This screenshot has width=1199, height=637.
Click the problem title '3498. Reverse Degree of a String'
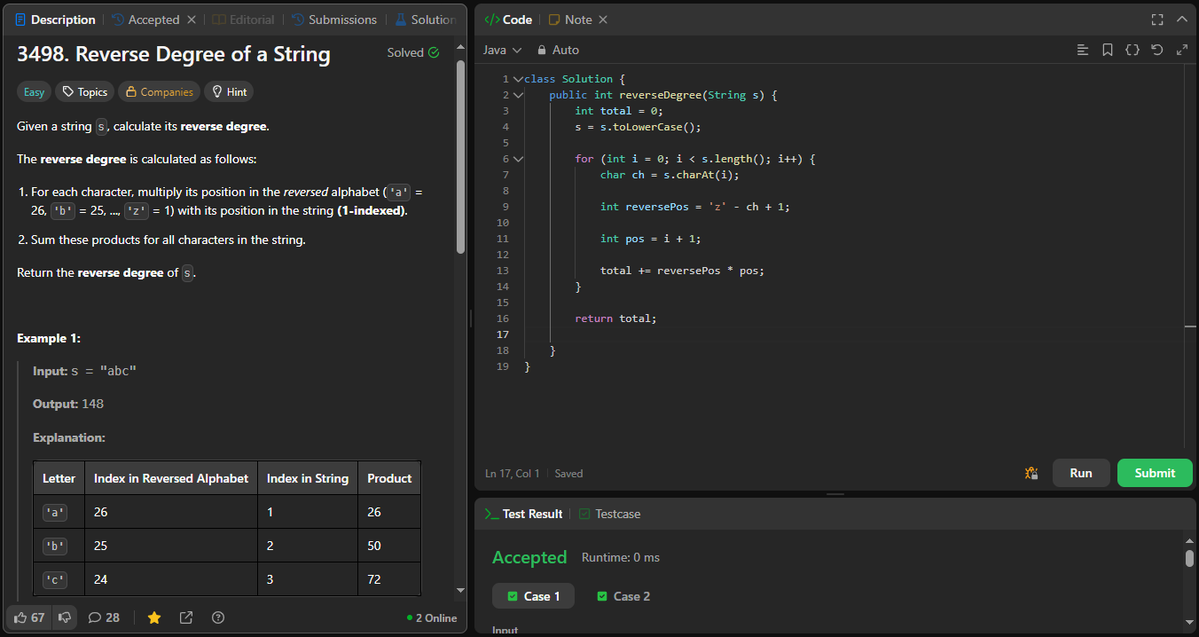click(174, 54)
